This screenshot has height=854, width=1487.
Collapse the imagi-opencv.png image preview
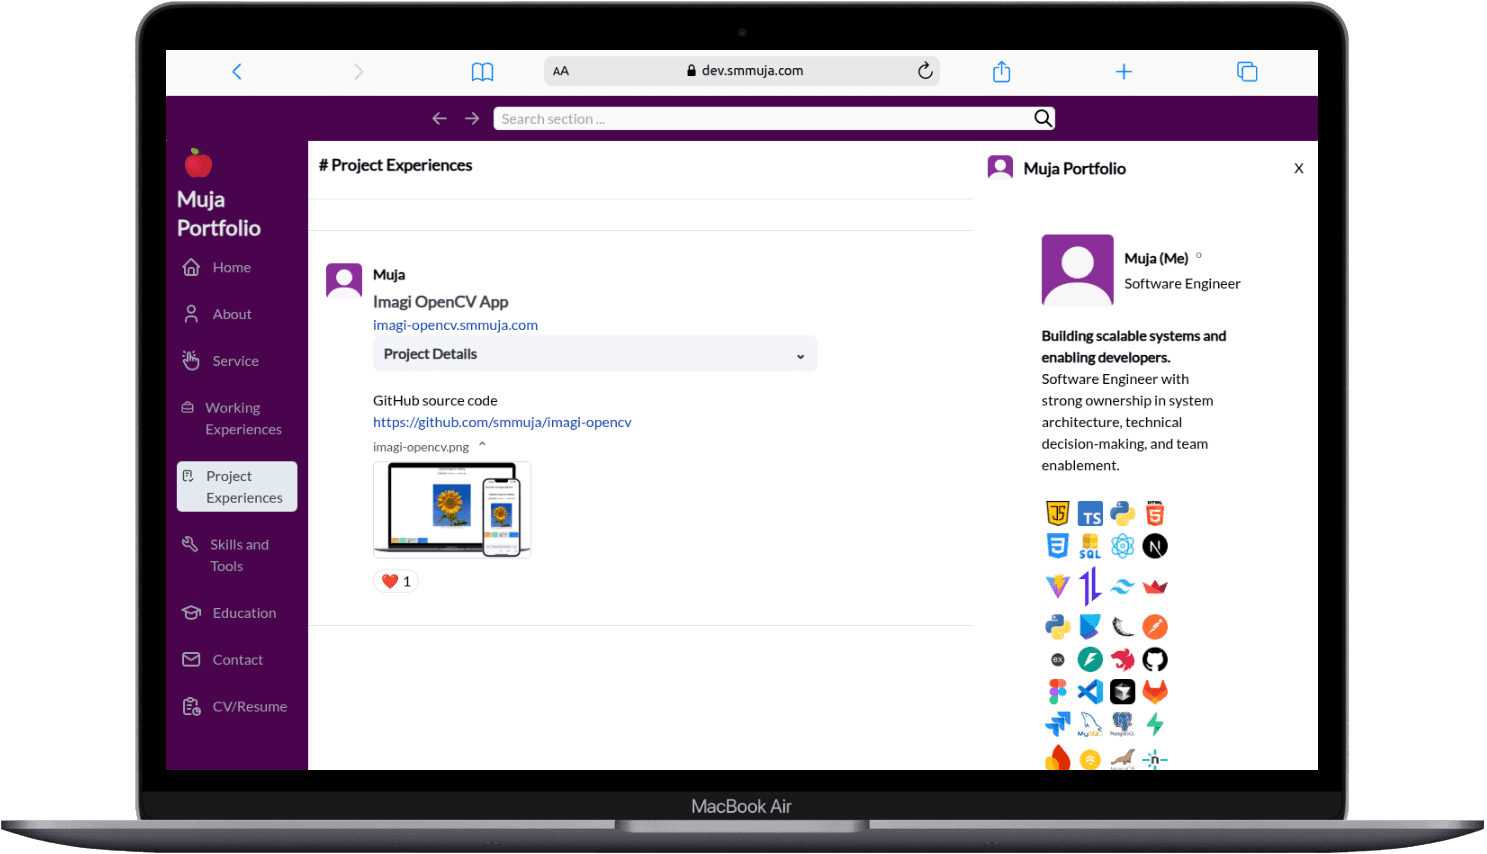tap(482, 447)
